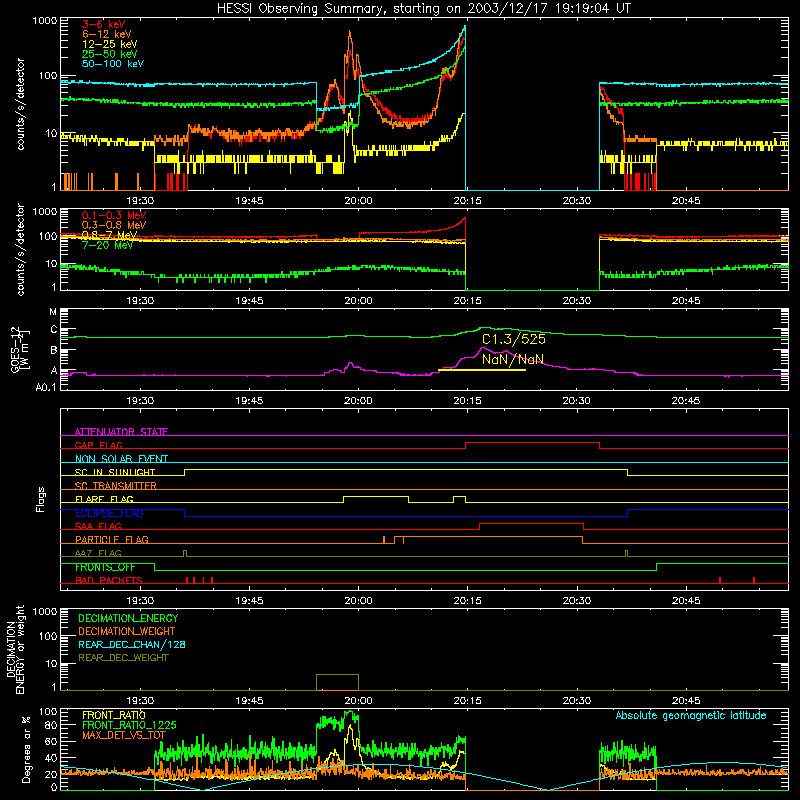
Task: Click the A0.1 level label on GOES axis
Action: pyautogui.click(x=46, y=388)
